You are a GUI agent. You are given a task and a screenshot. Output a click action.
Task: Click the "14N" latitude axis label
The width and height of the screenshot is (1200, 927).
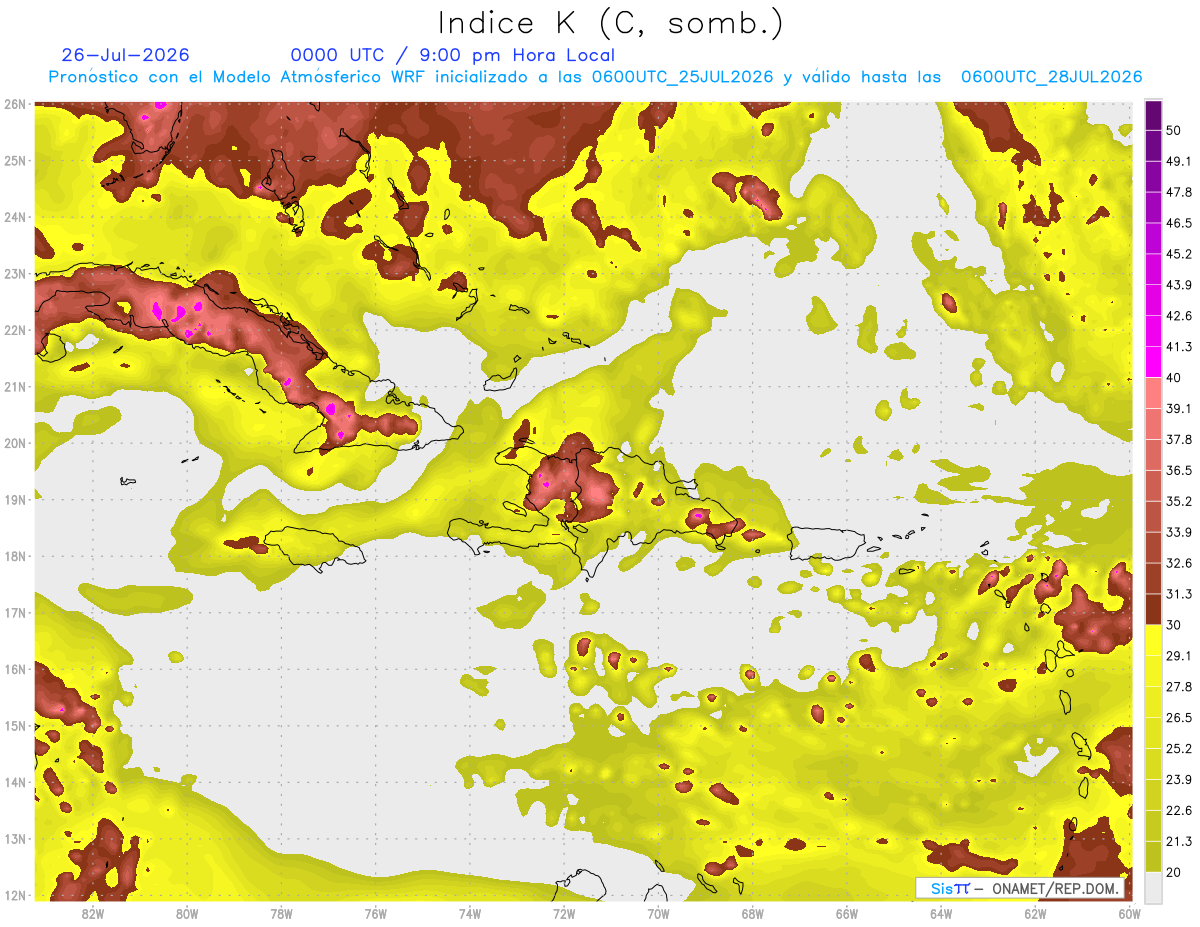tap(15, 782)
